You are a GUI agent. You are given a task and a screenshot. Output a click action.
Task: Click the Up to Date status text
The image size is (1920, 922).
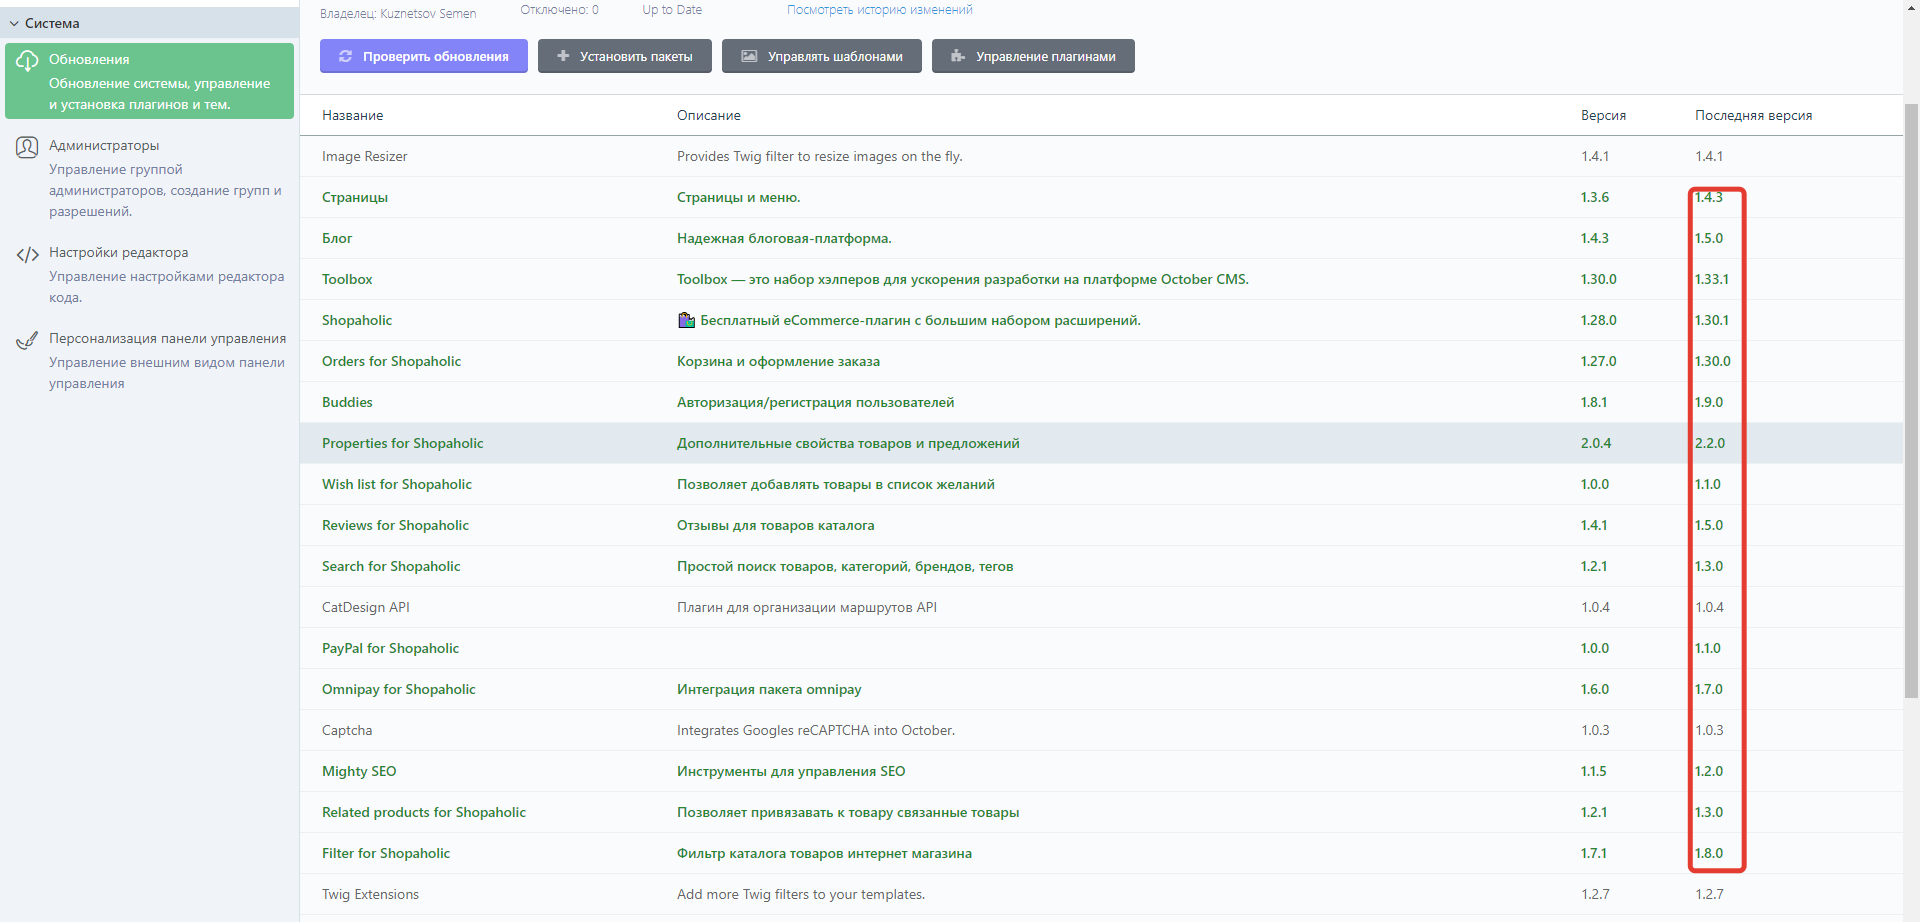pos(672,10)
